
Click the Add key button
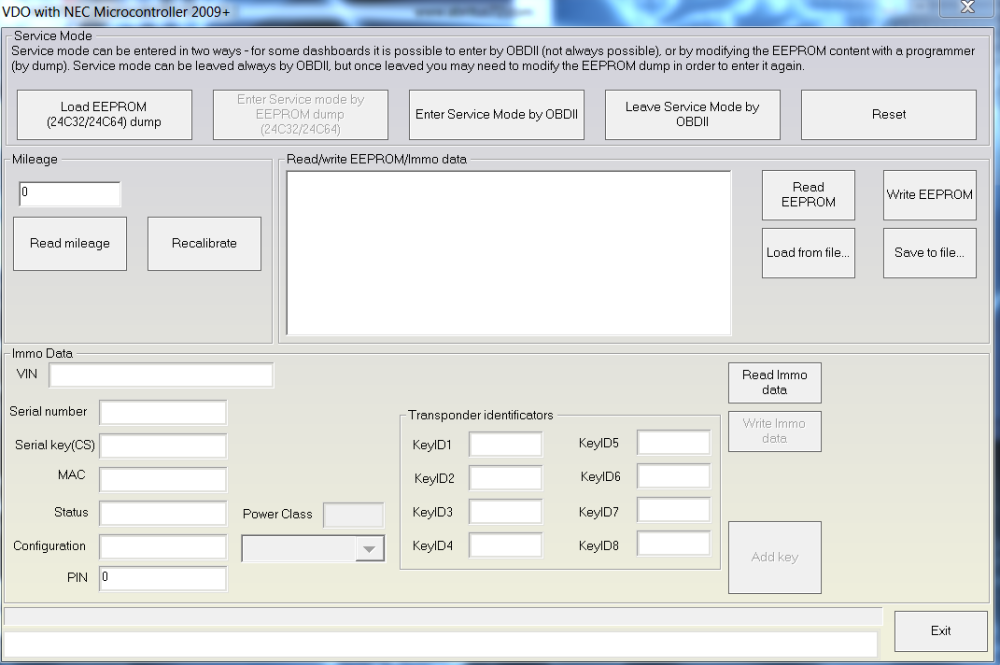[774, 557]
